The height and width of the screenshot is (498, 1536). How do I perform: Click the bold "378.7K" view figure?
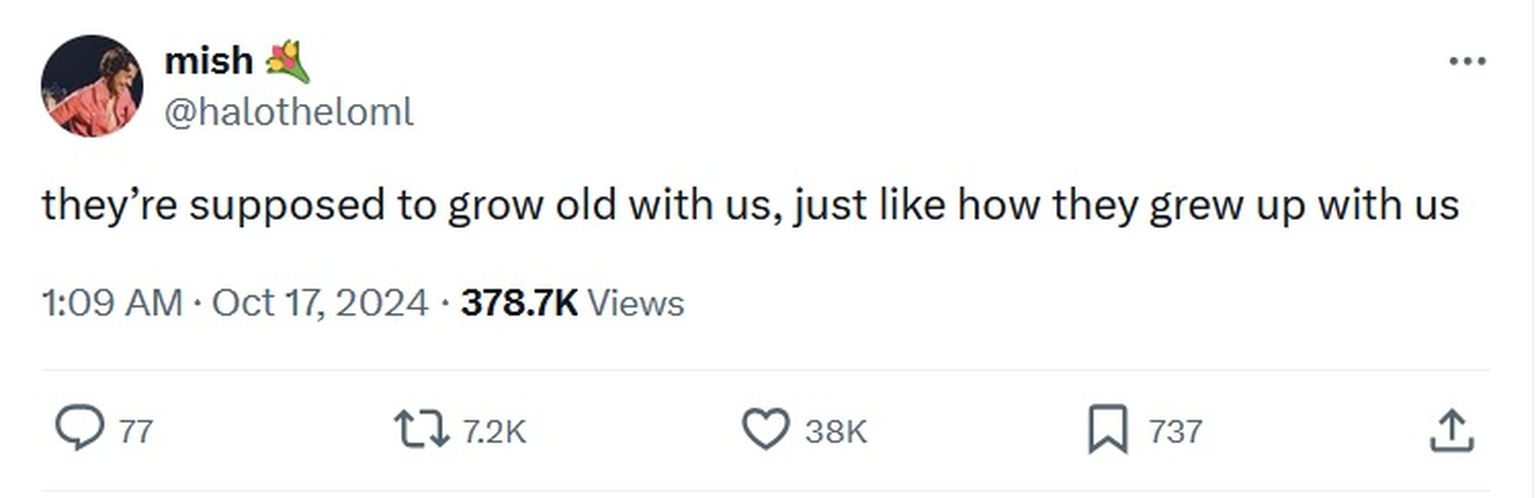point(519,302)
